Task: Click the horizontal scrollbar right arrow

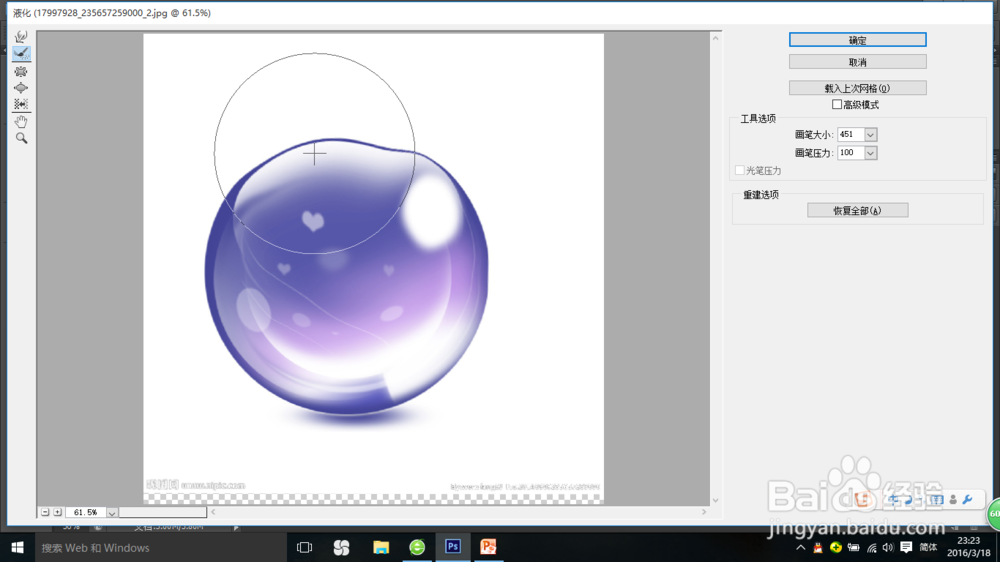Action: 704,512
